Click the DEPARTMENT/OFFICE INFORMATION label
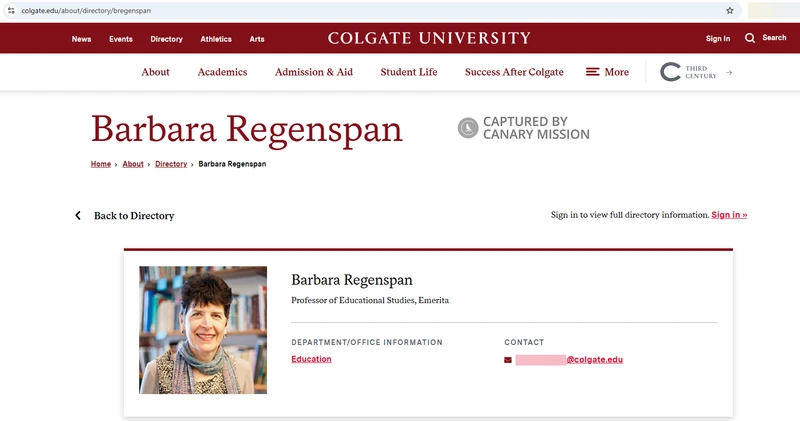The image size is (800, 421). coord(367,342)
